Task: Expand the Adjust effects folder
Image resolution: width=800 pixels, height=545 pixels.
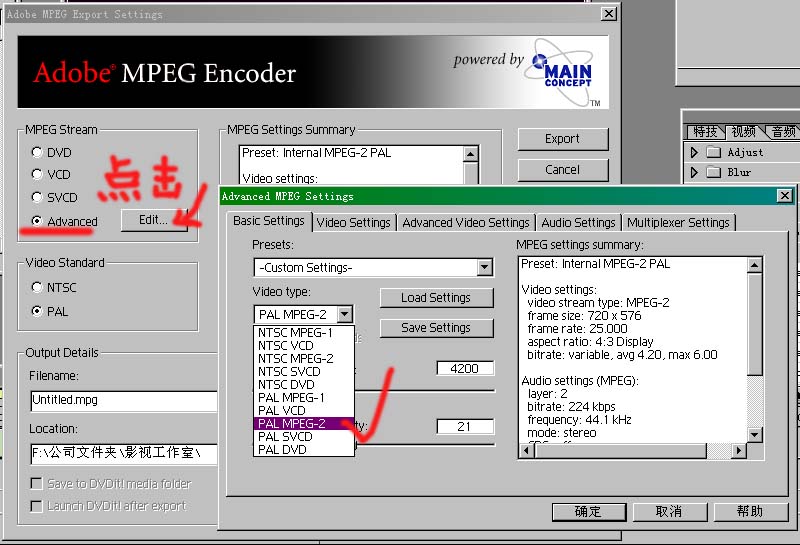Action: pyautogui.click(x=694, y=152)
